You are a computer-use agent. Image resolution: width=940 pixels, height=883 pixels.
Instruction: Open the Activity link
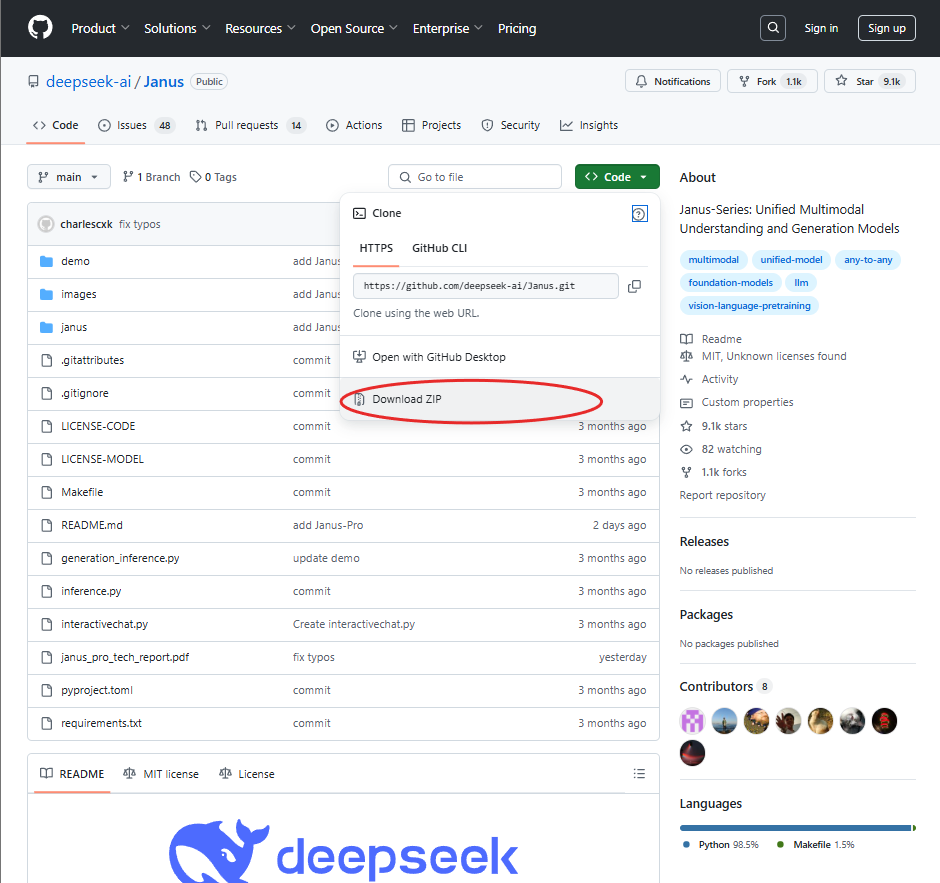tap(709, 379)
